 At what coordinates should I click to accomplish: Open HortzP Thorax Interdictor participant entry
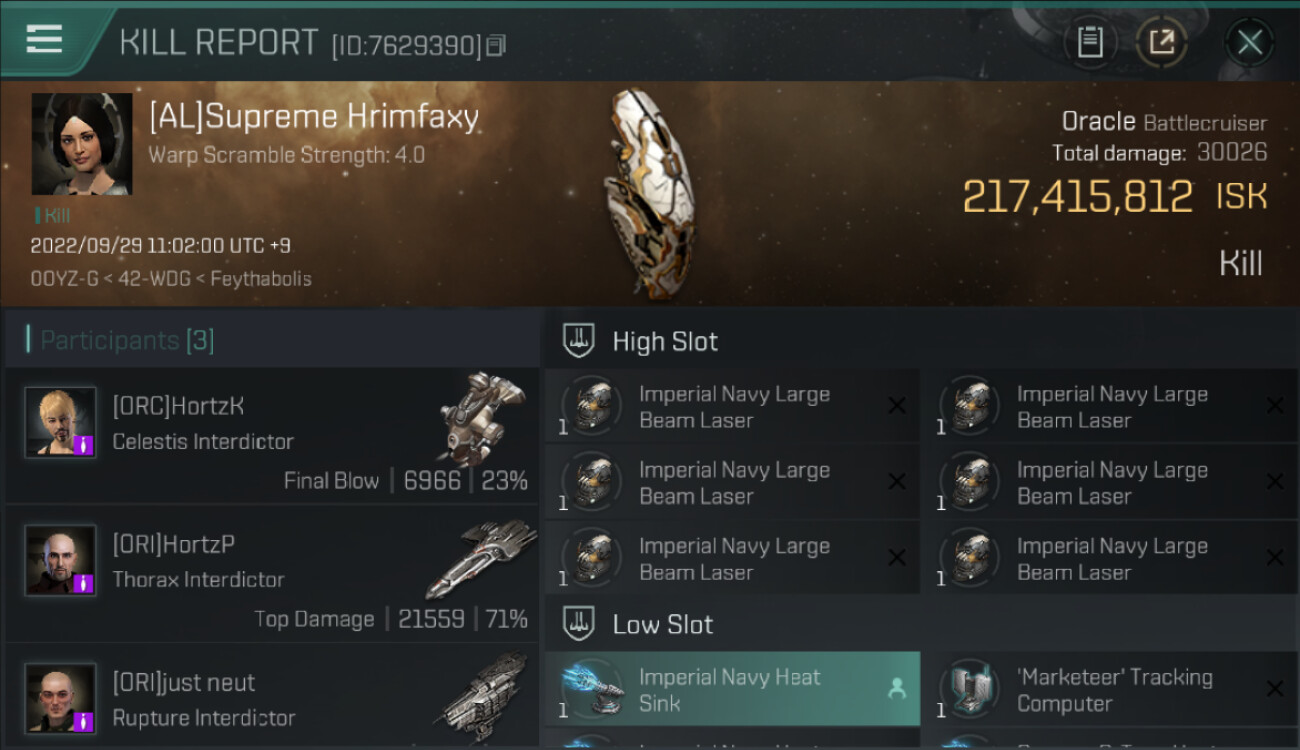click(272, 574)
